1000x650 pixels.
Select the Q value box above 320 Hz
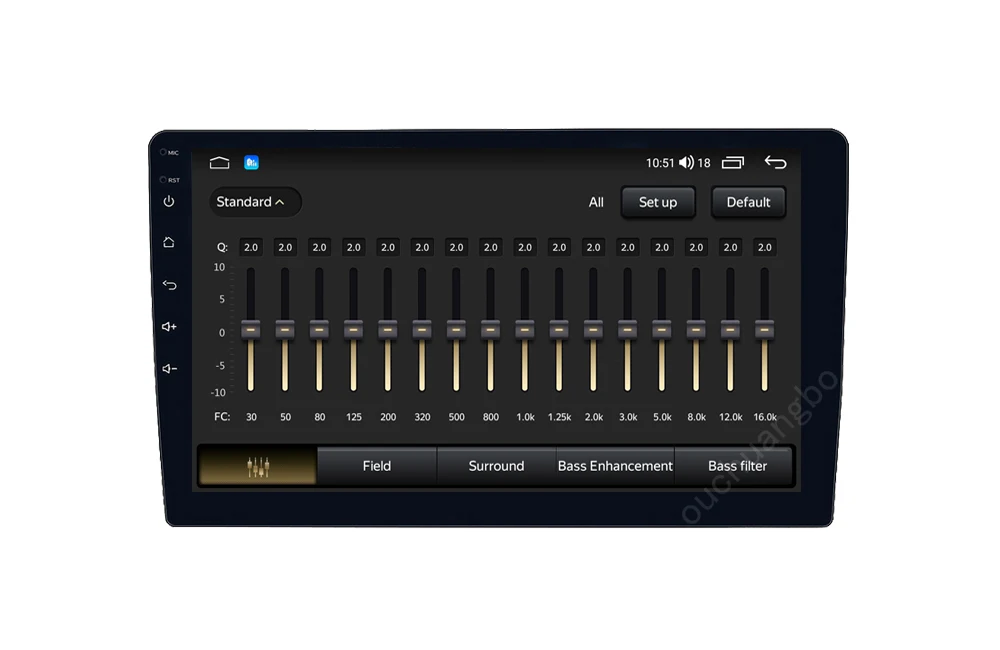pyautogui.click(x=422, y=247)
